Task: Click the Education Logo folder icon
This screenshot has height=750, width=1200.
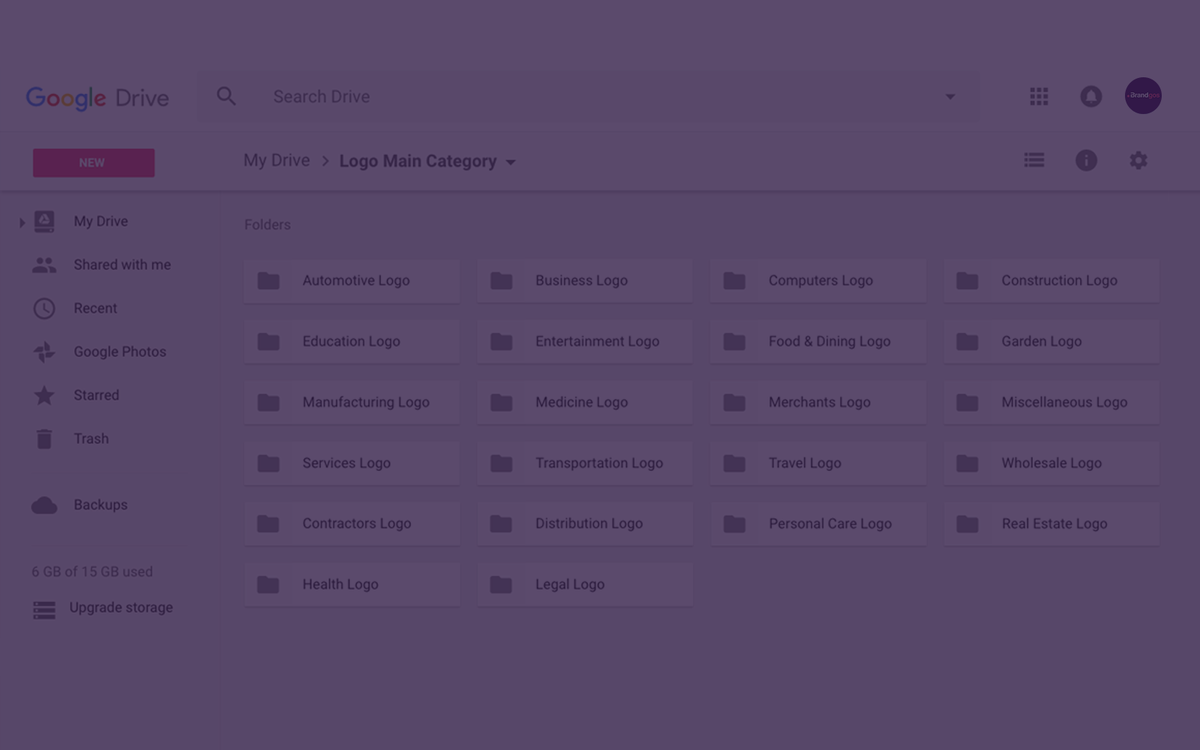Action: coord(268,342)
